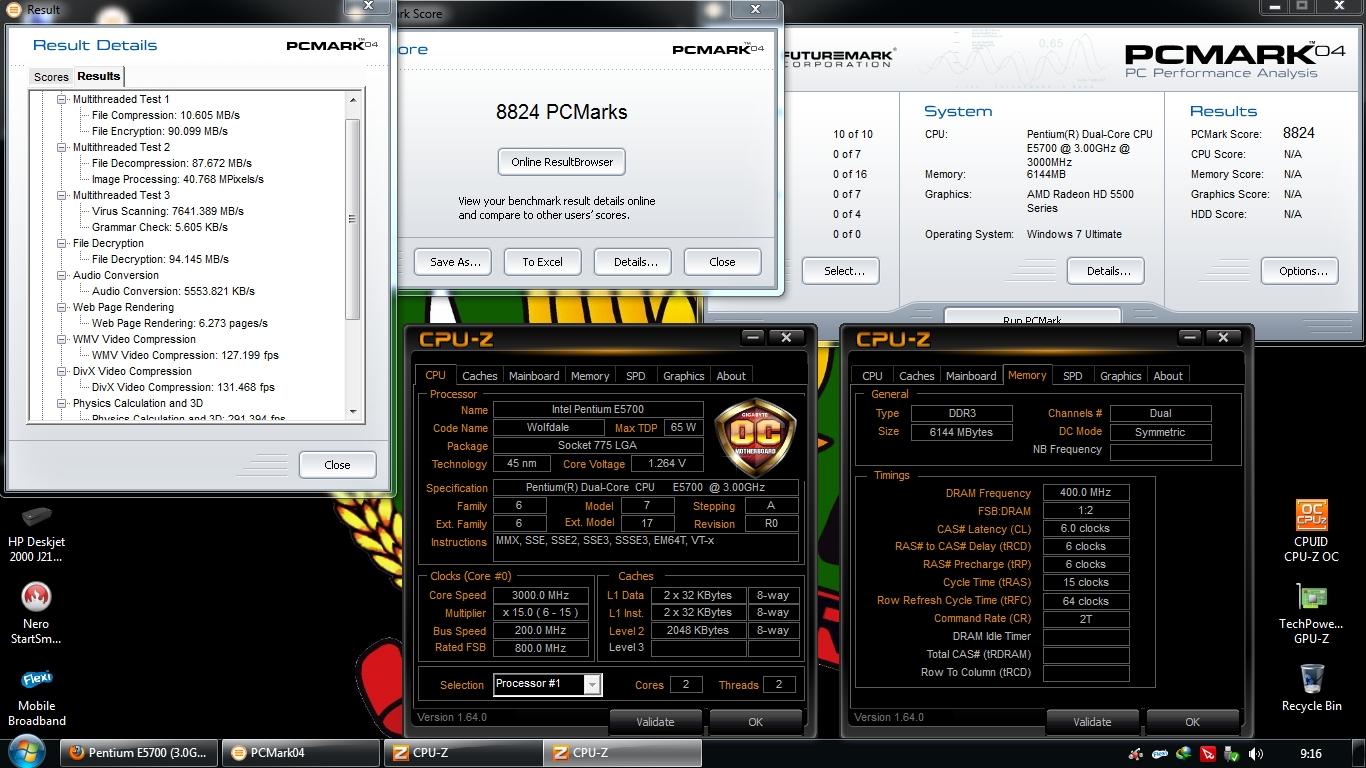Click the Core Speed 3000.0 MHz field
Screen dimensions: 1366x768
point(540,595)
